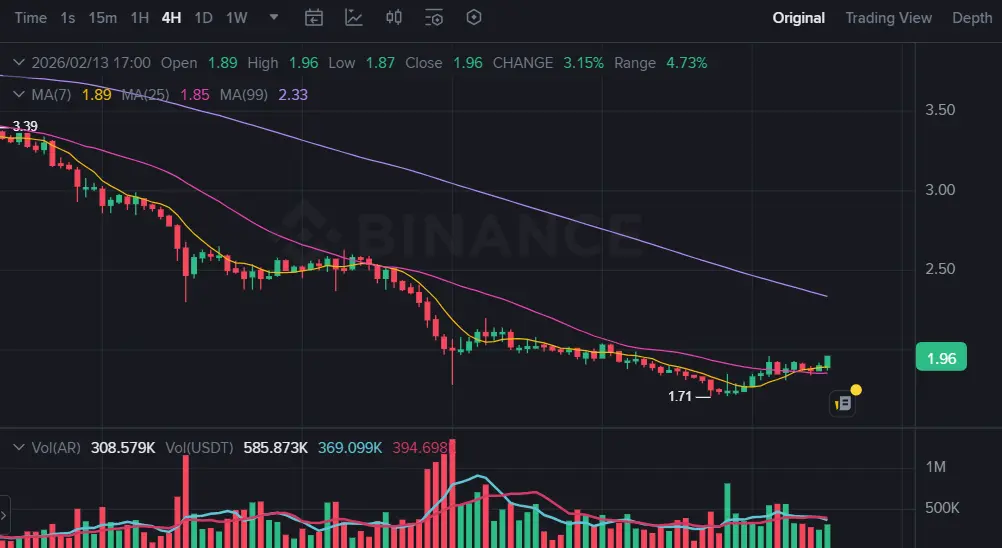Open chart display settings list icon
This screenshot has width=1002, height=548.
click(x=434, y=18)
